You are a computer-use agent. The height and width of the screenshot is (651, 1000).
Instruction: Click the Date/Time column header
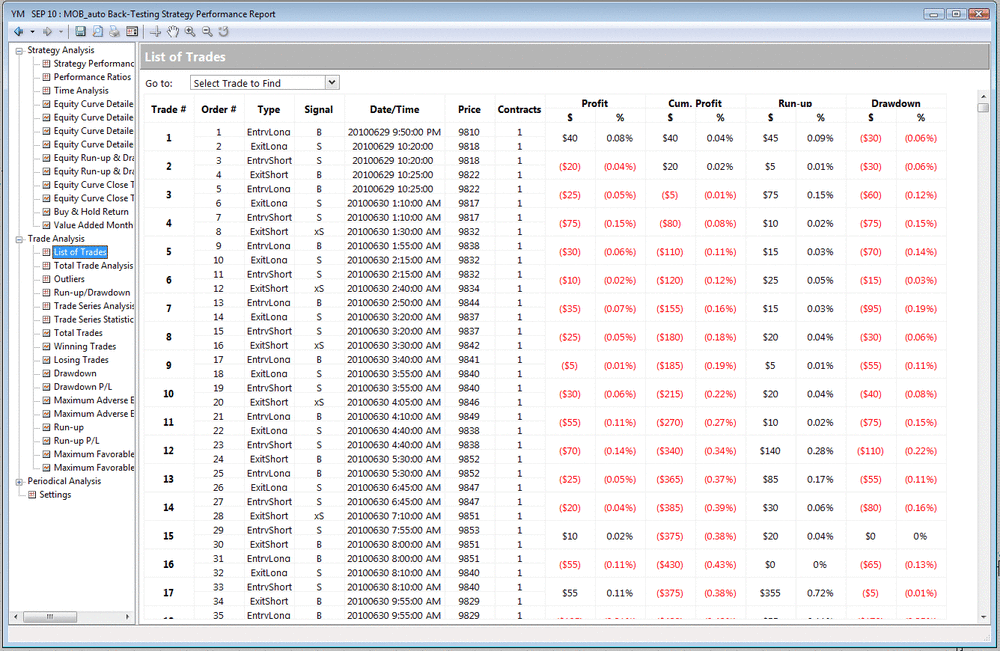(x=395, y=110)
